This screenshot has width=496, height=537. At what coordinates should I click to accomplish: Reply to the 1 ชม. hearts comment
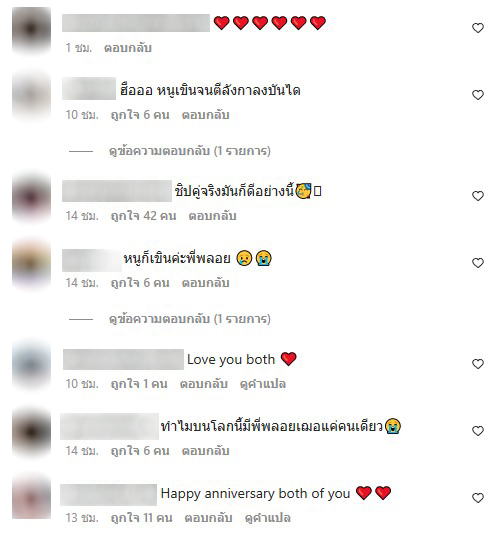pyautogui.click(x=128, y=48)
